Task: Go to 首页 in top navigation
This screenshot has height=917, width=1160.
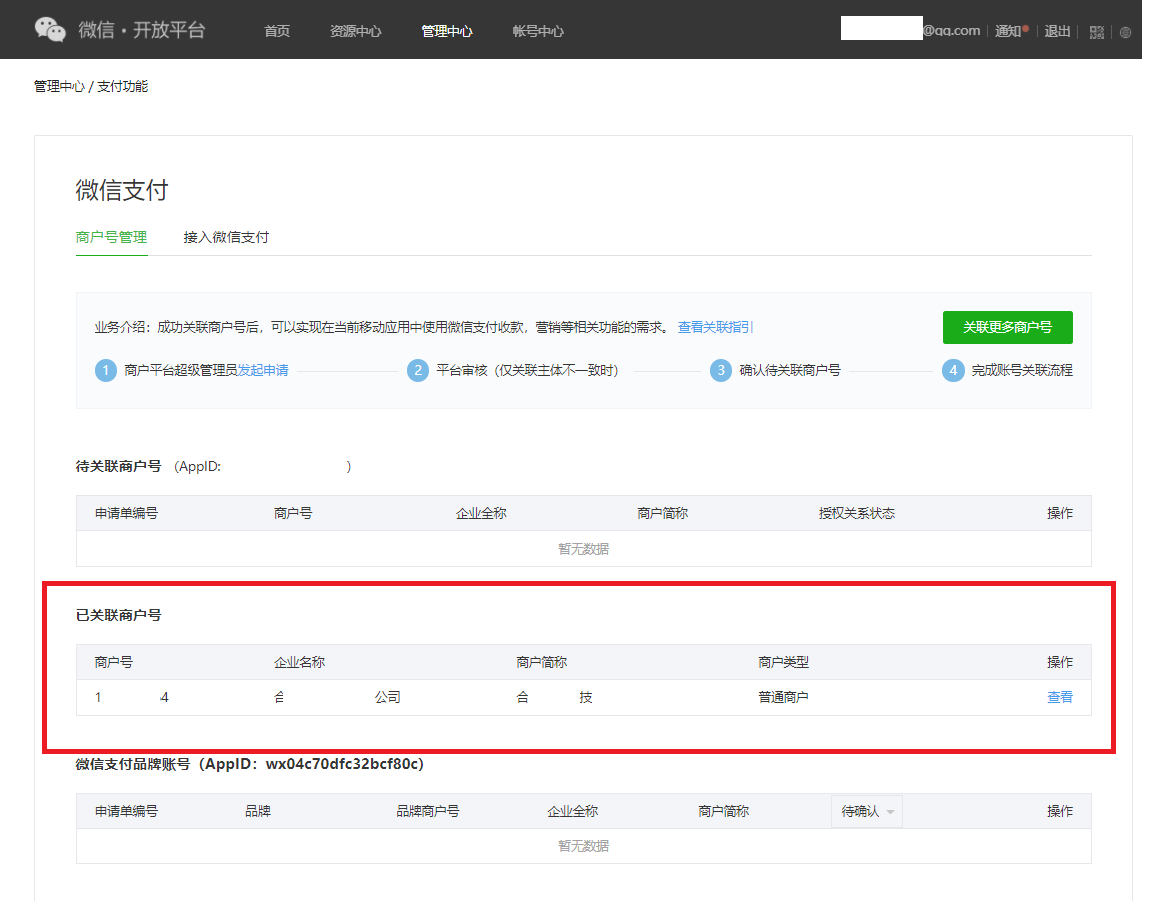Action: pyautogui.click(x=277, y=31)
